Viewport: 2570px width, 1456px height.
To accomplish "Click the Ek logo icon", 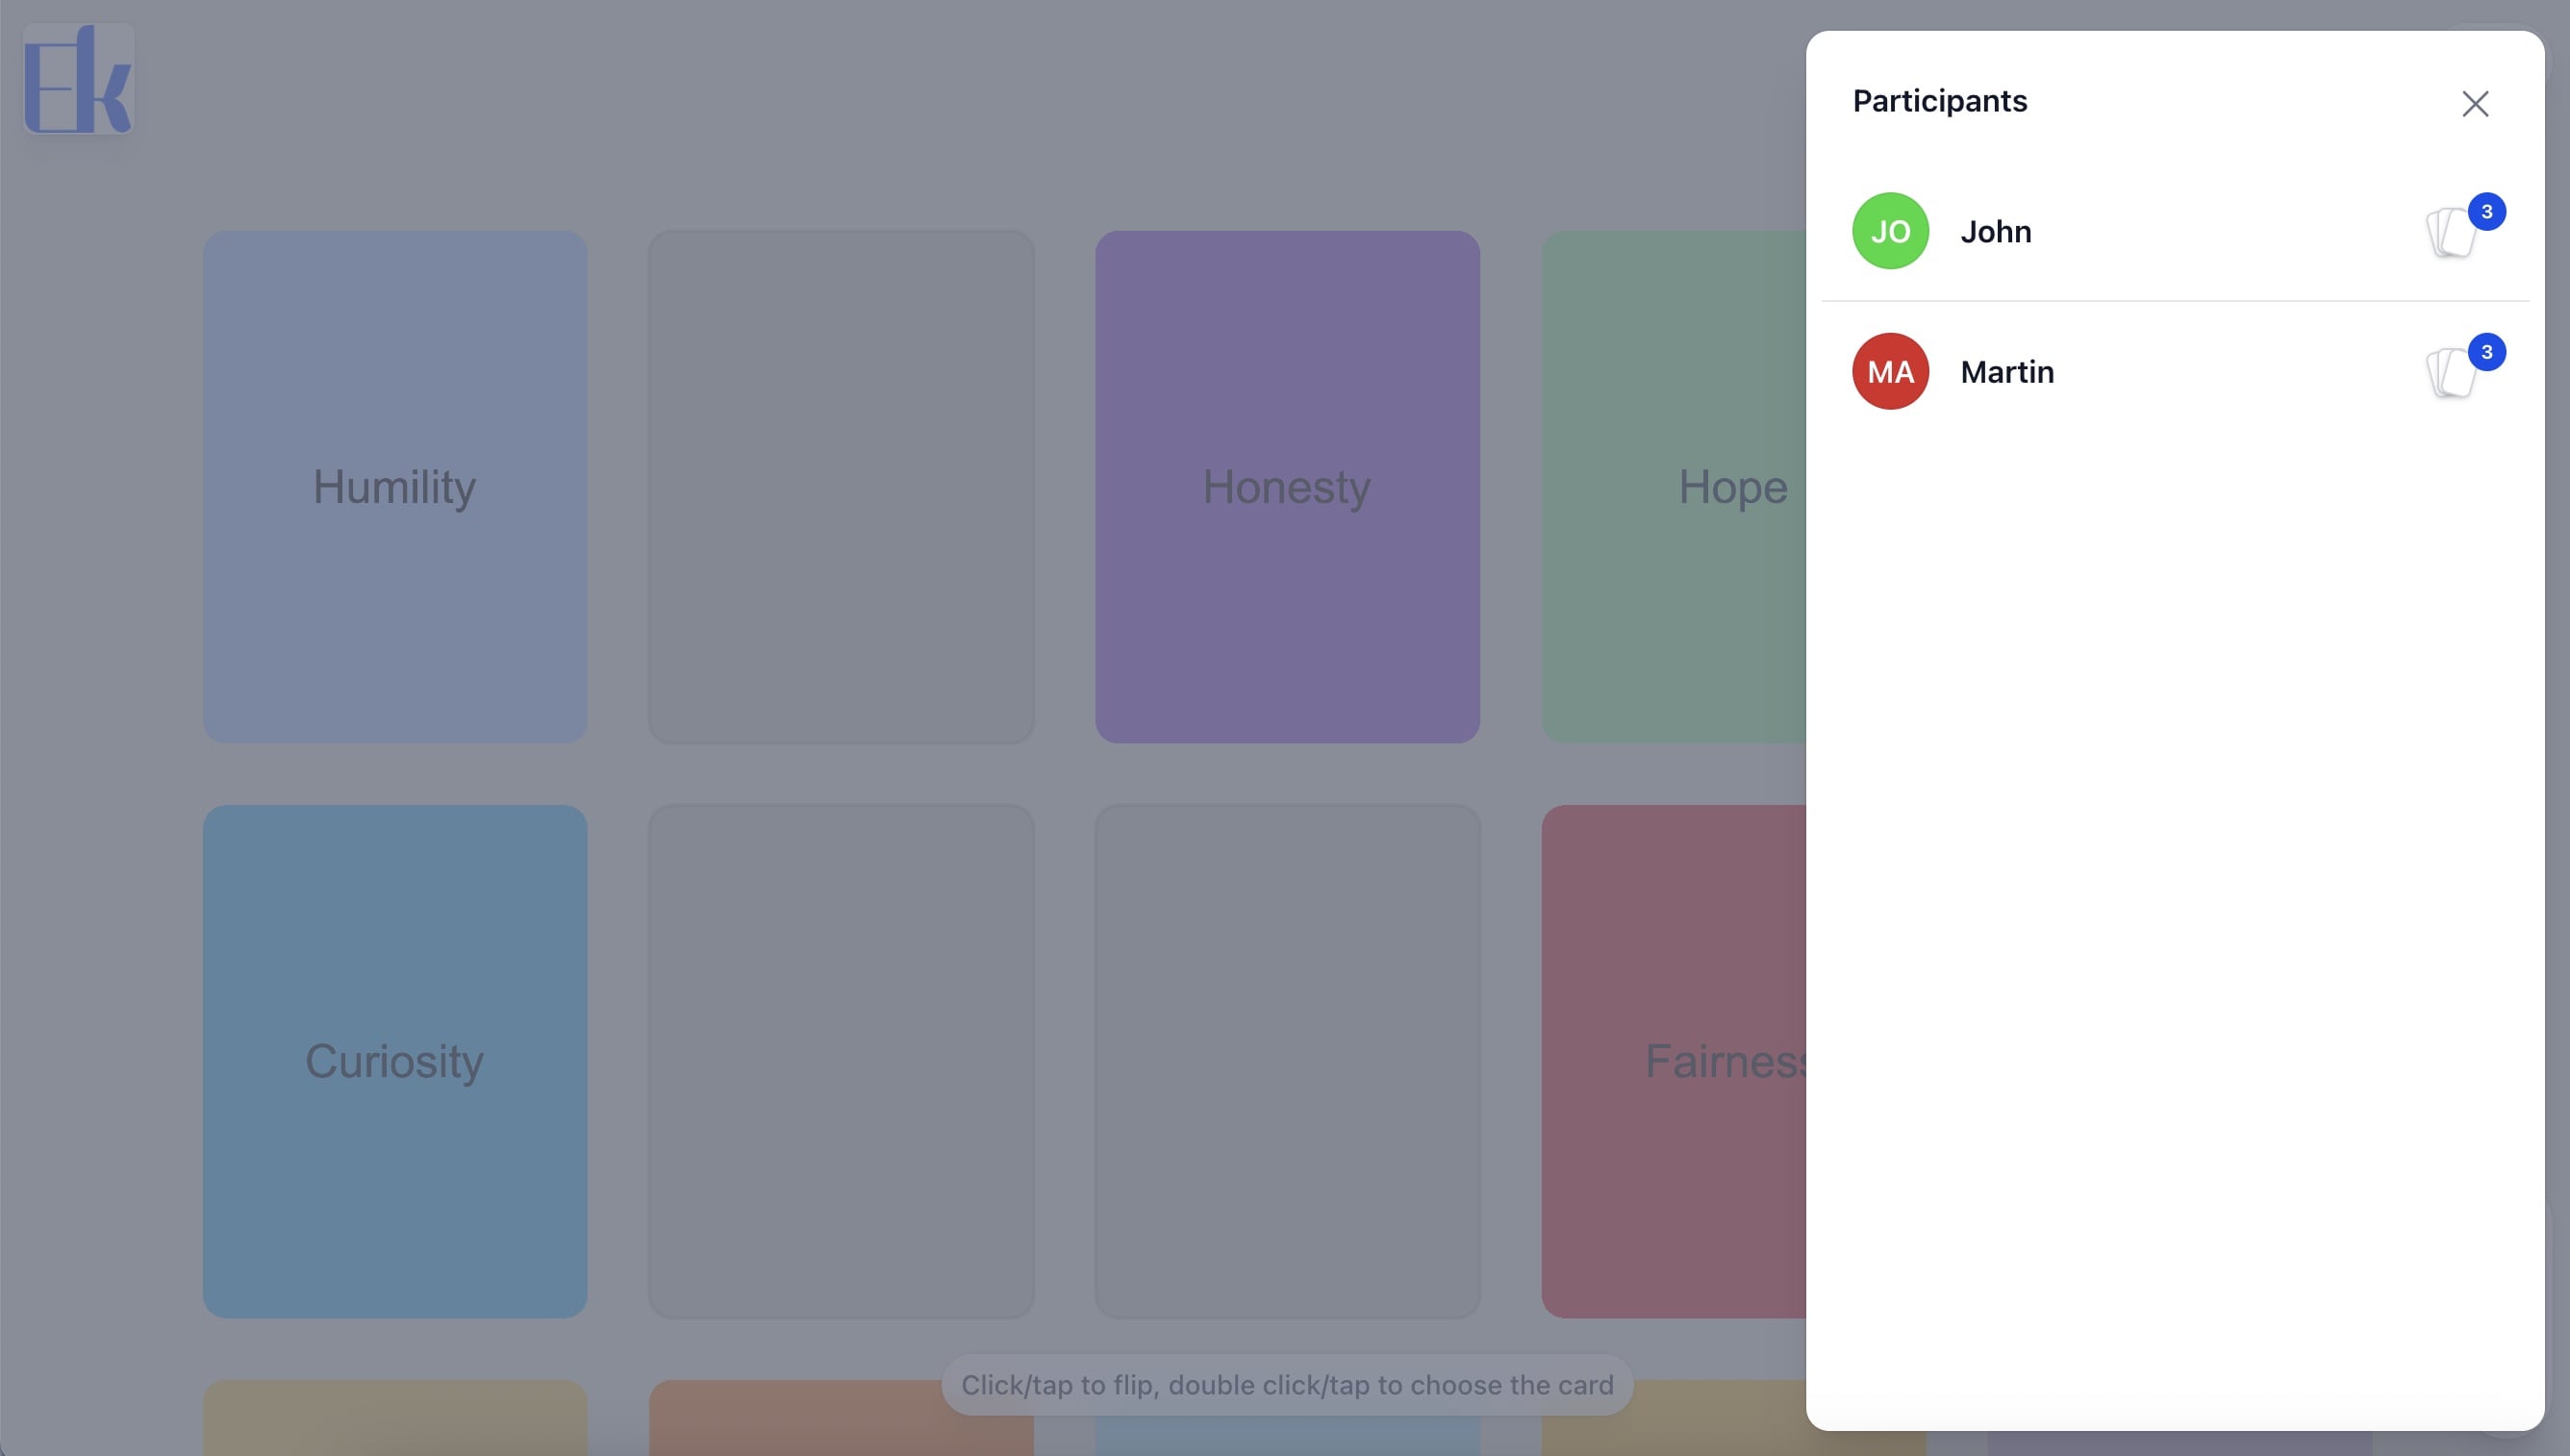I will (x=78, y=79).
